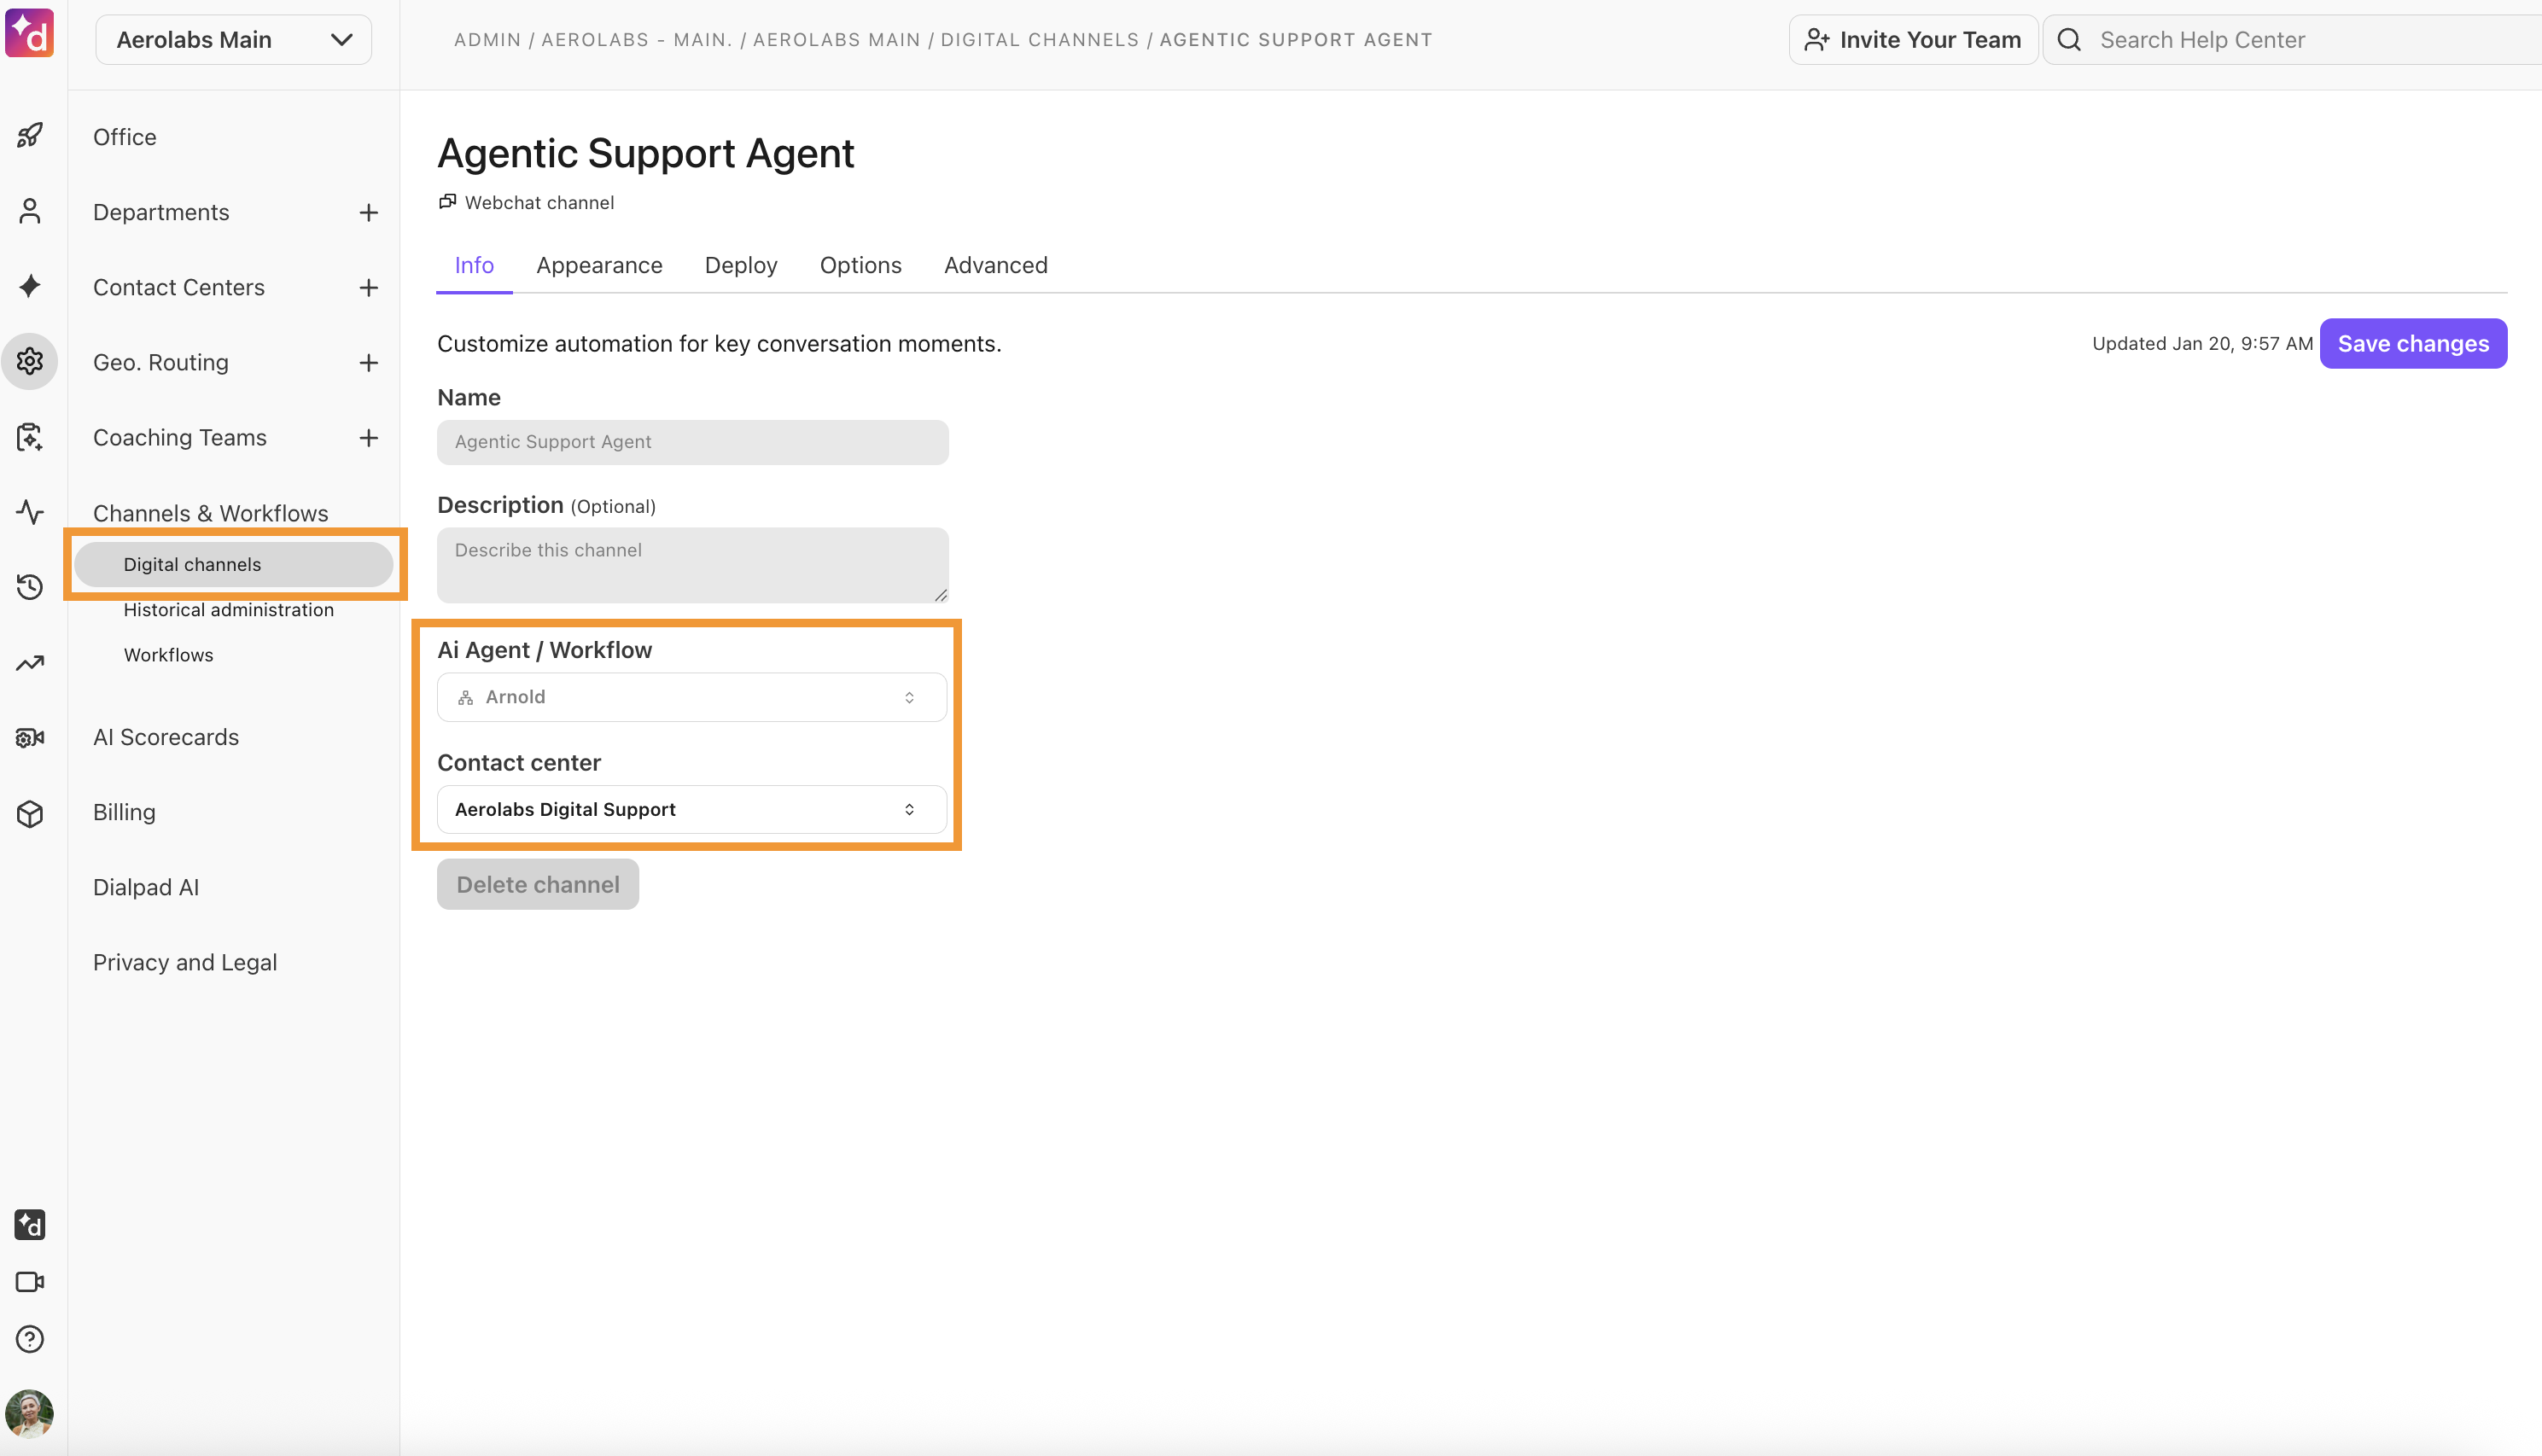Image resolution: width=2542 pixels, height=1456 pixels.
Task: Open Billing settings
Action: tap(125, 812)
